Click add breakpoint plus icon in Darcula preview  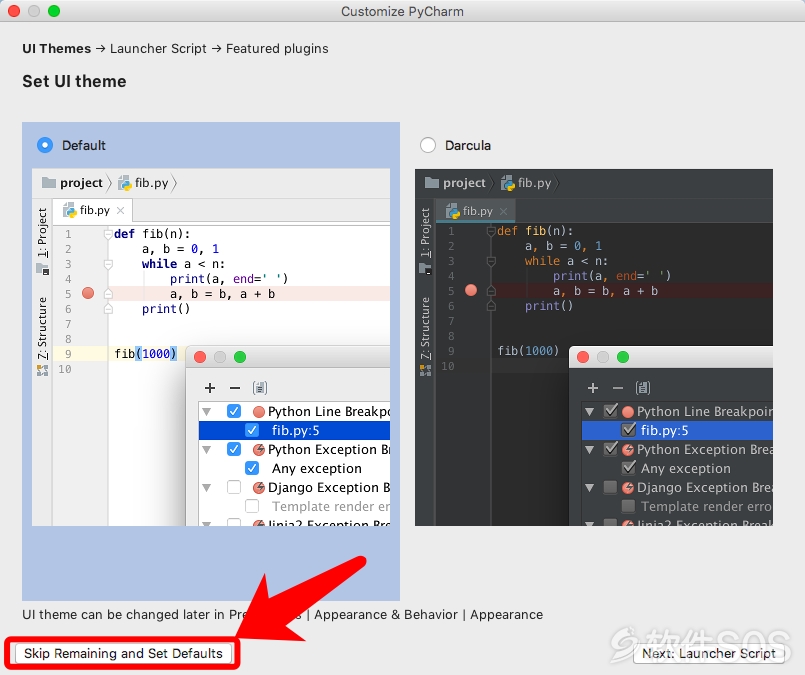point(592,388)
